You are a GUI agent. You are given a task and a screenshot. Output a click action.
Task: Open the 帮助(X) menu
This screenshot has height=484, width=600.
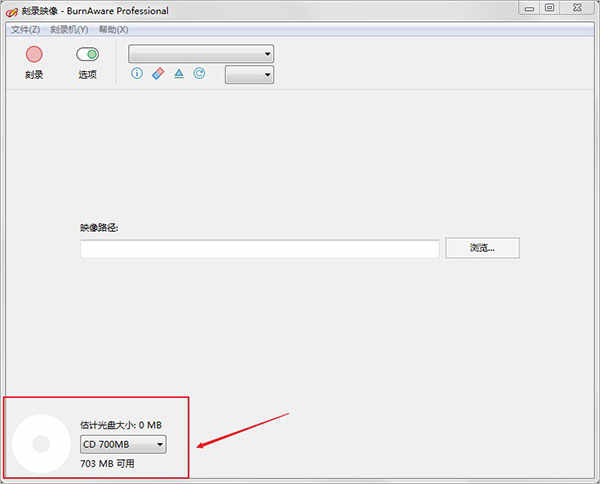click(113, 29)
